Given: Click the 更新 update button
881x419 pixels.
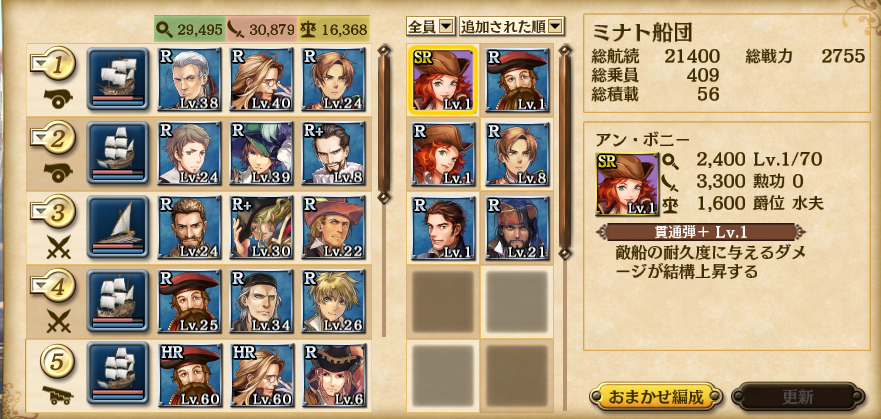Looking at the screenshot, I should tap(797, 397).
